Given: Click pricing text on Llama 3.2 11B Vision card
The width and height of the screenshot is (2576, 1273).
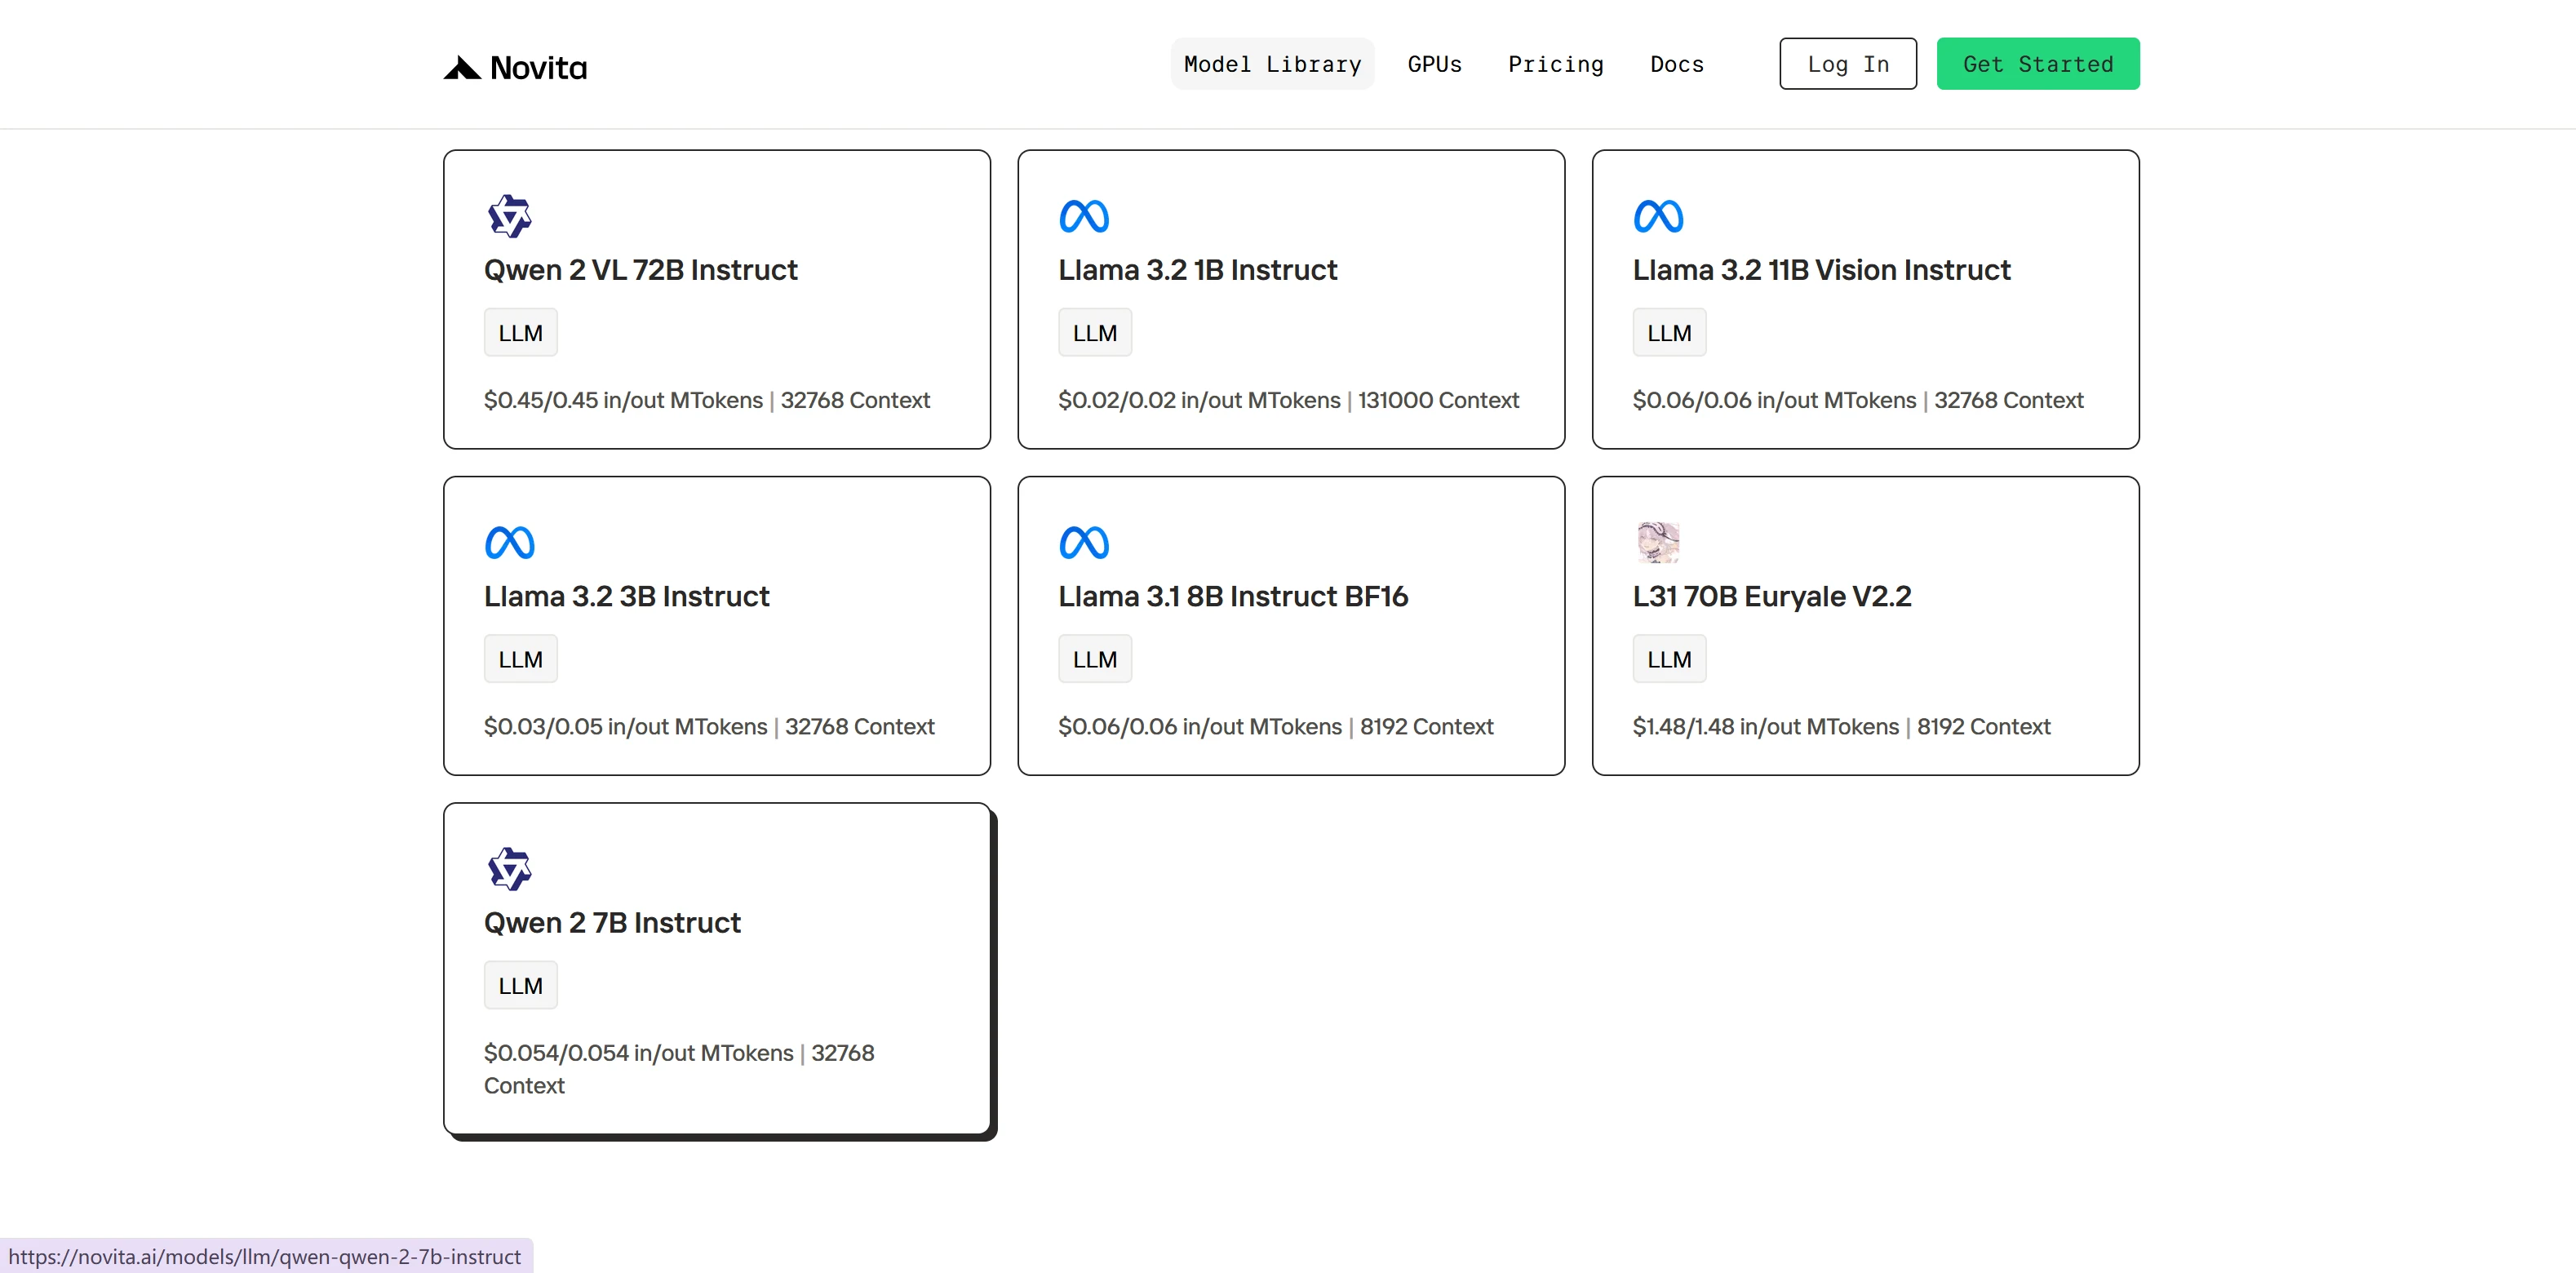Looking at the screenshot, I should [1858, 400].
